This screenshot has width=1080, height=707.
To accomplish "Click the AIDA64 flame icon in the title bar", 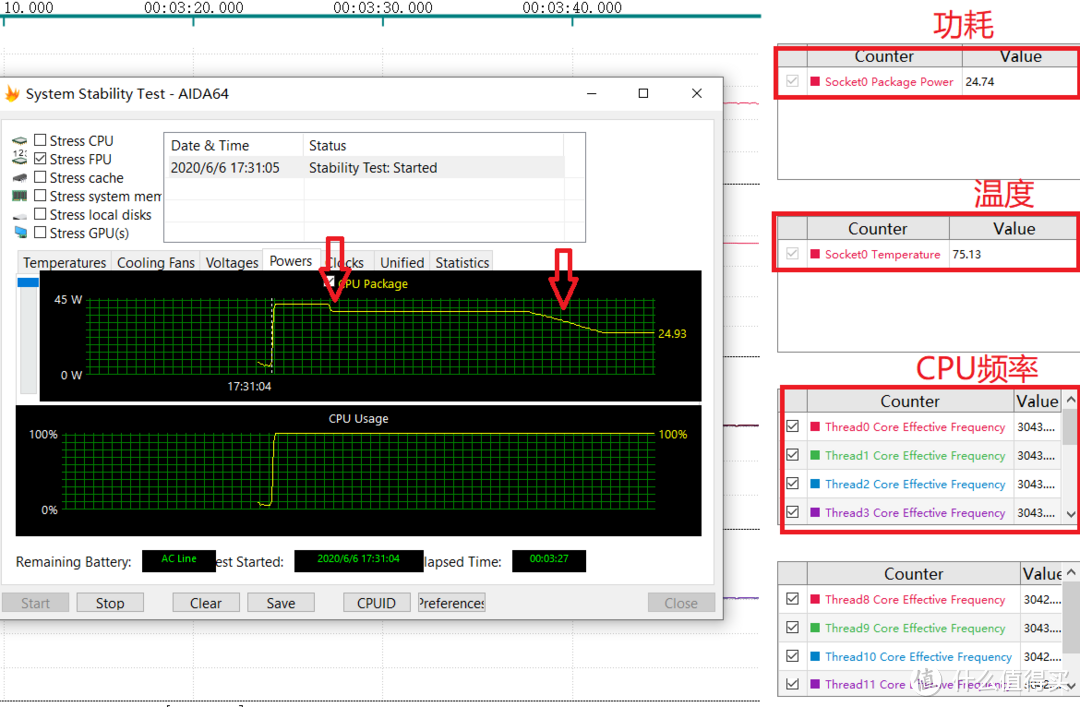I will [12, 94].
